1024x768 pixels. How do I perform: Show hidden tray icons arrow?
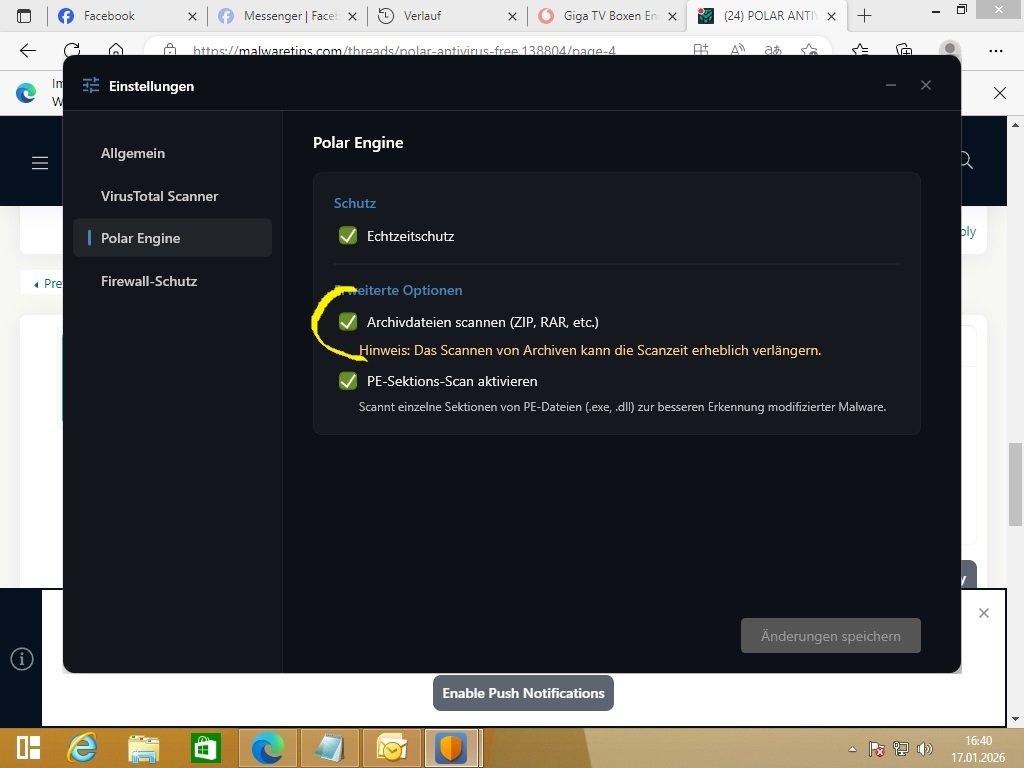click(852, 749)
